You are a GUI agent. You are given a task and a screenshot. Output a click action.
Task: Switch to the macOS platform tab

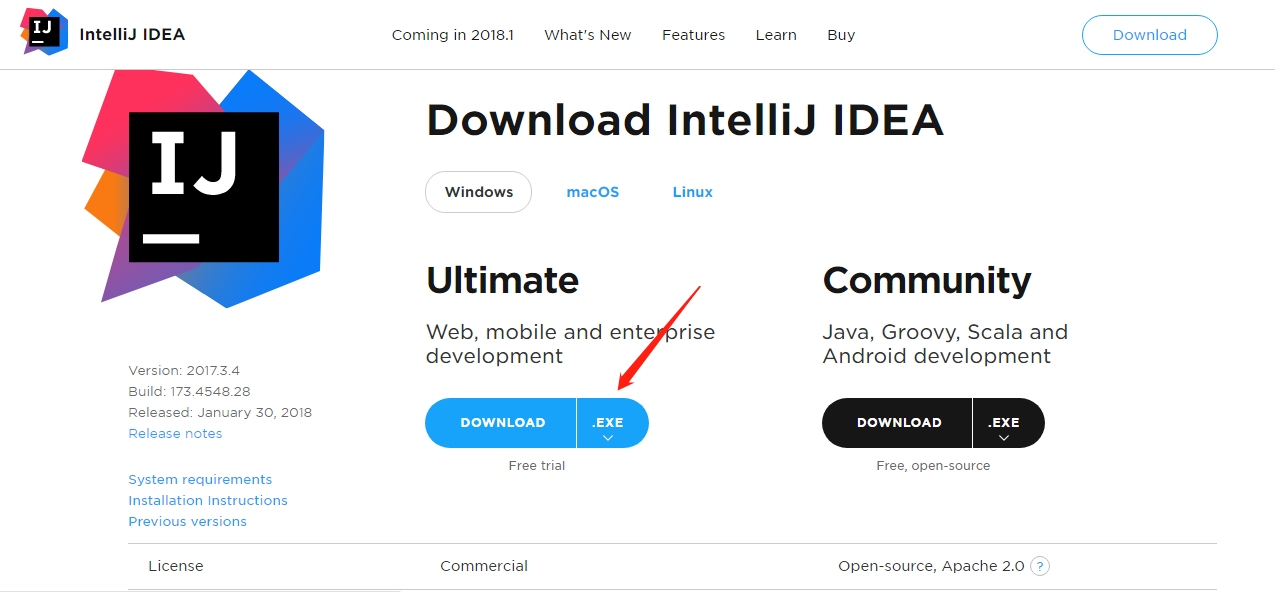click(593, 192)
